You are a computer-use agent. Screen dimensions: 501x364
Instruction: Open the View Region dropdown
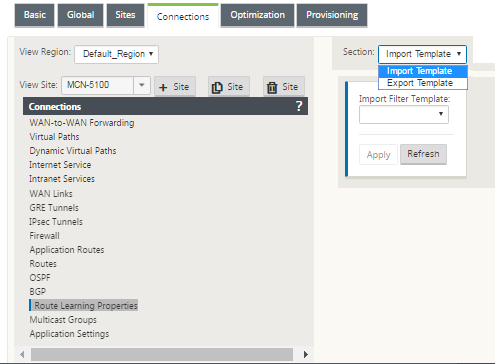click(116, 54)
